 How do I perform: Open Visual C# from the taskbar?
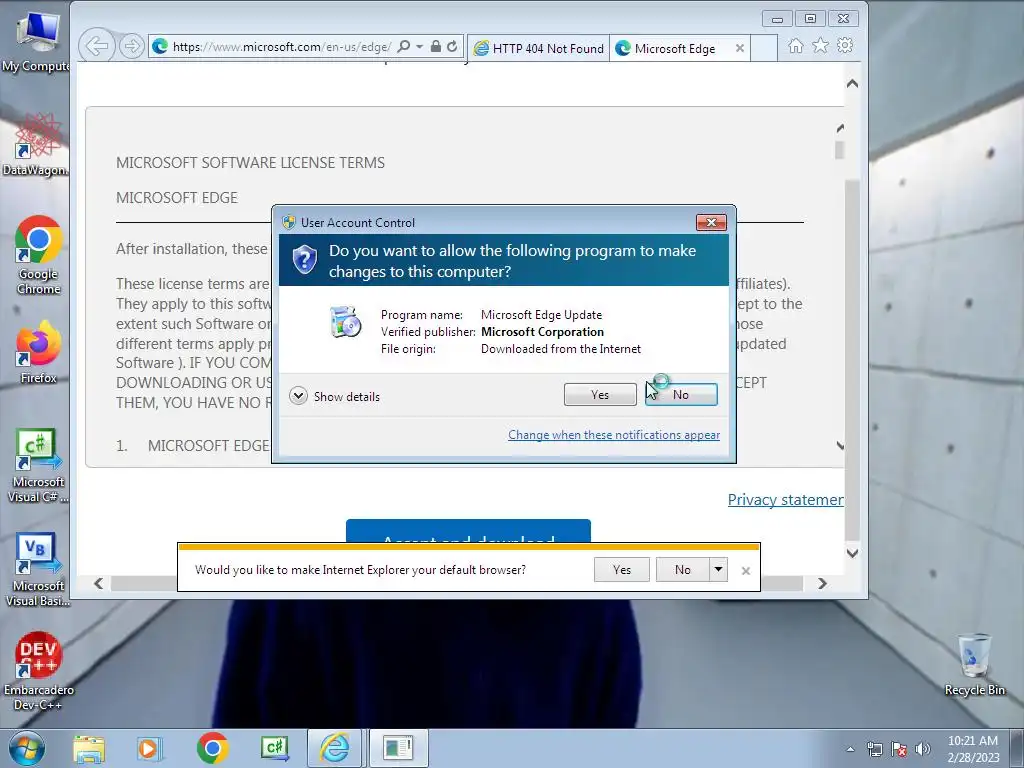click(x=274, y=748)
